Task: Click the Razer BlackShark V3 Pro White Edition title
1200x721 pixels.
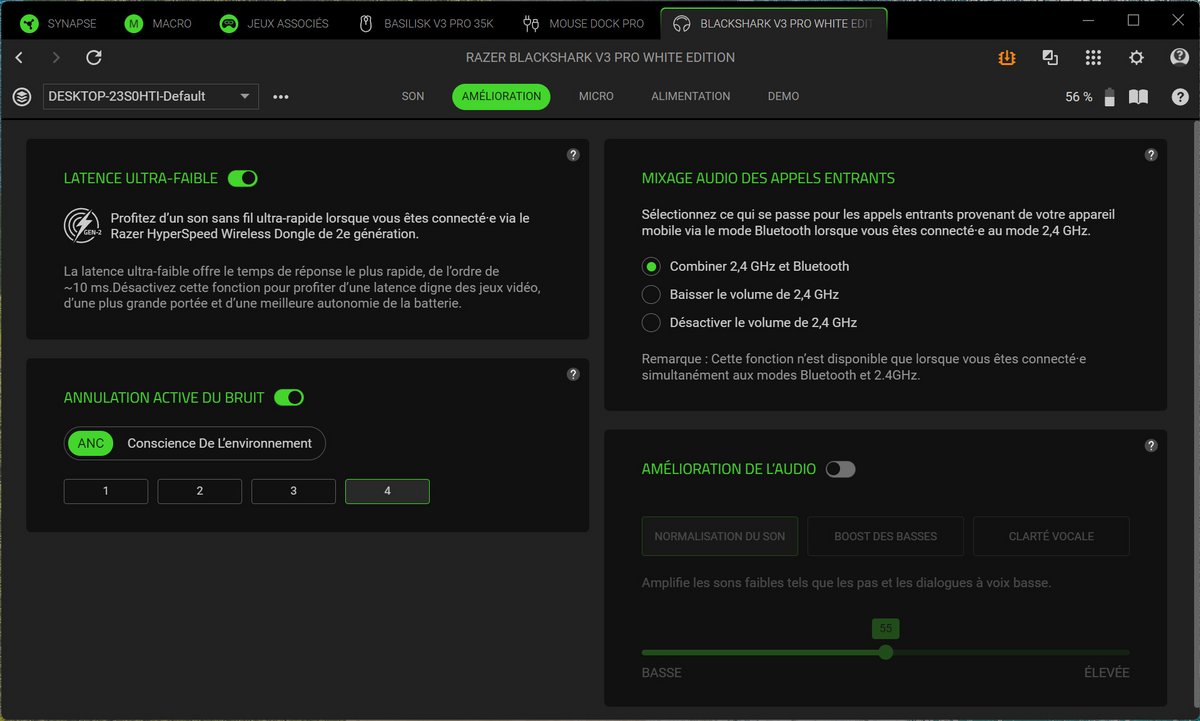Action: (600, 58)
